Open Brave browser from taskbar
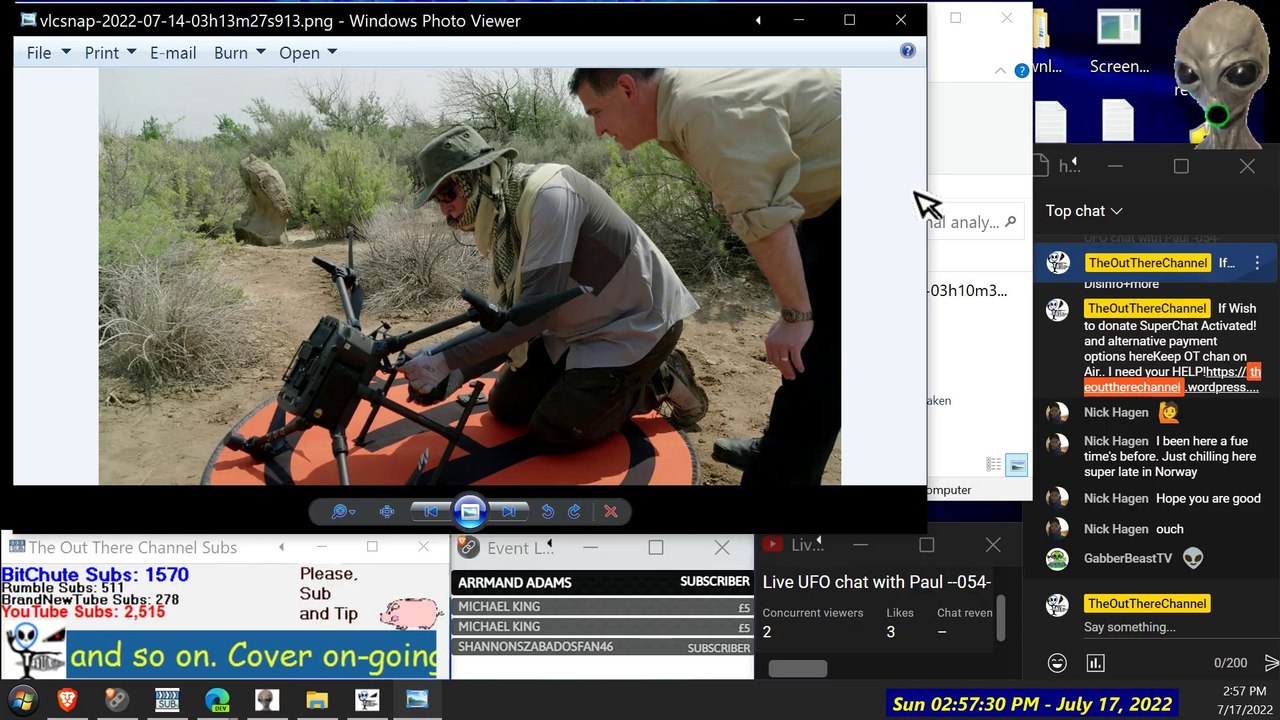 tap(67, 700)
